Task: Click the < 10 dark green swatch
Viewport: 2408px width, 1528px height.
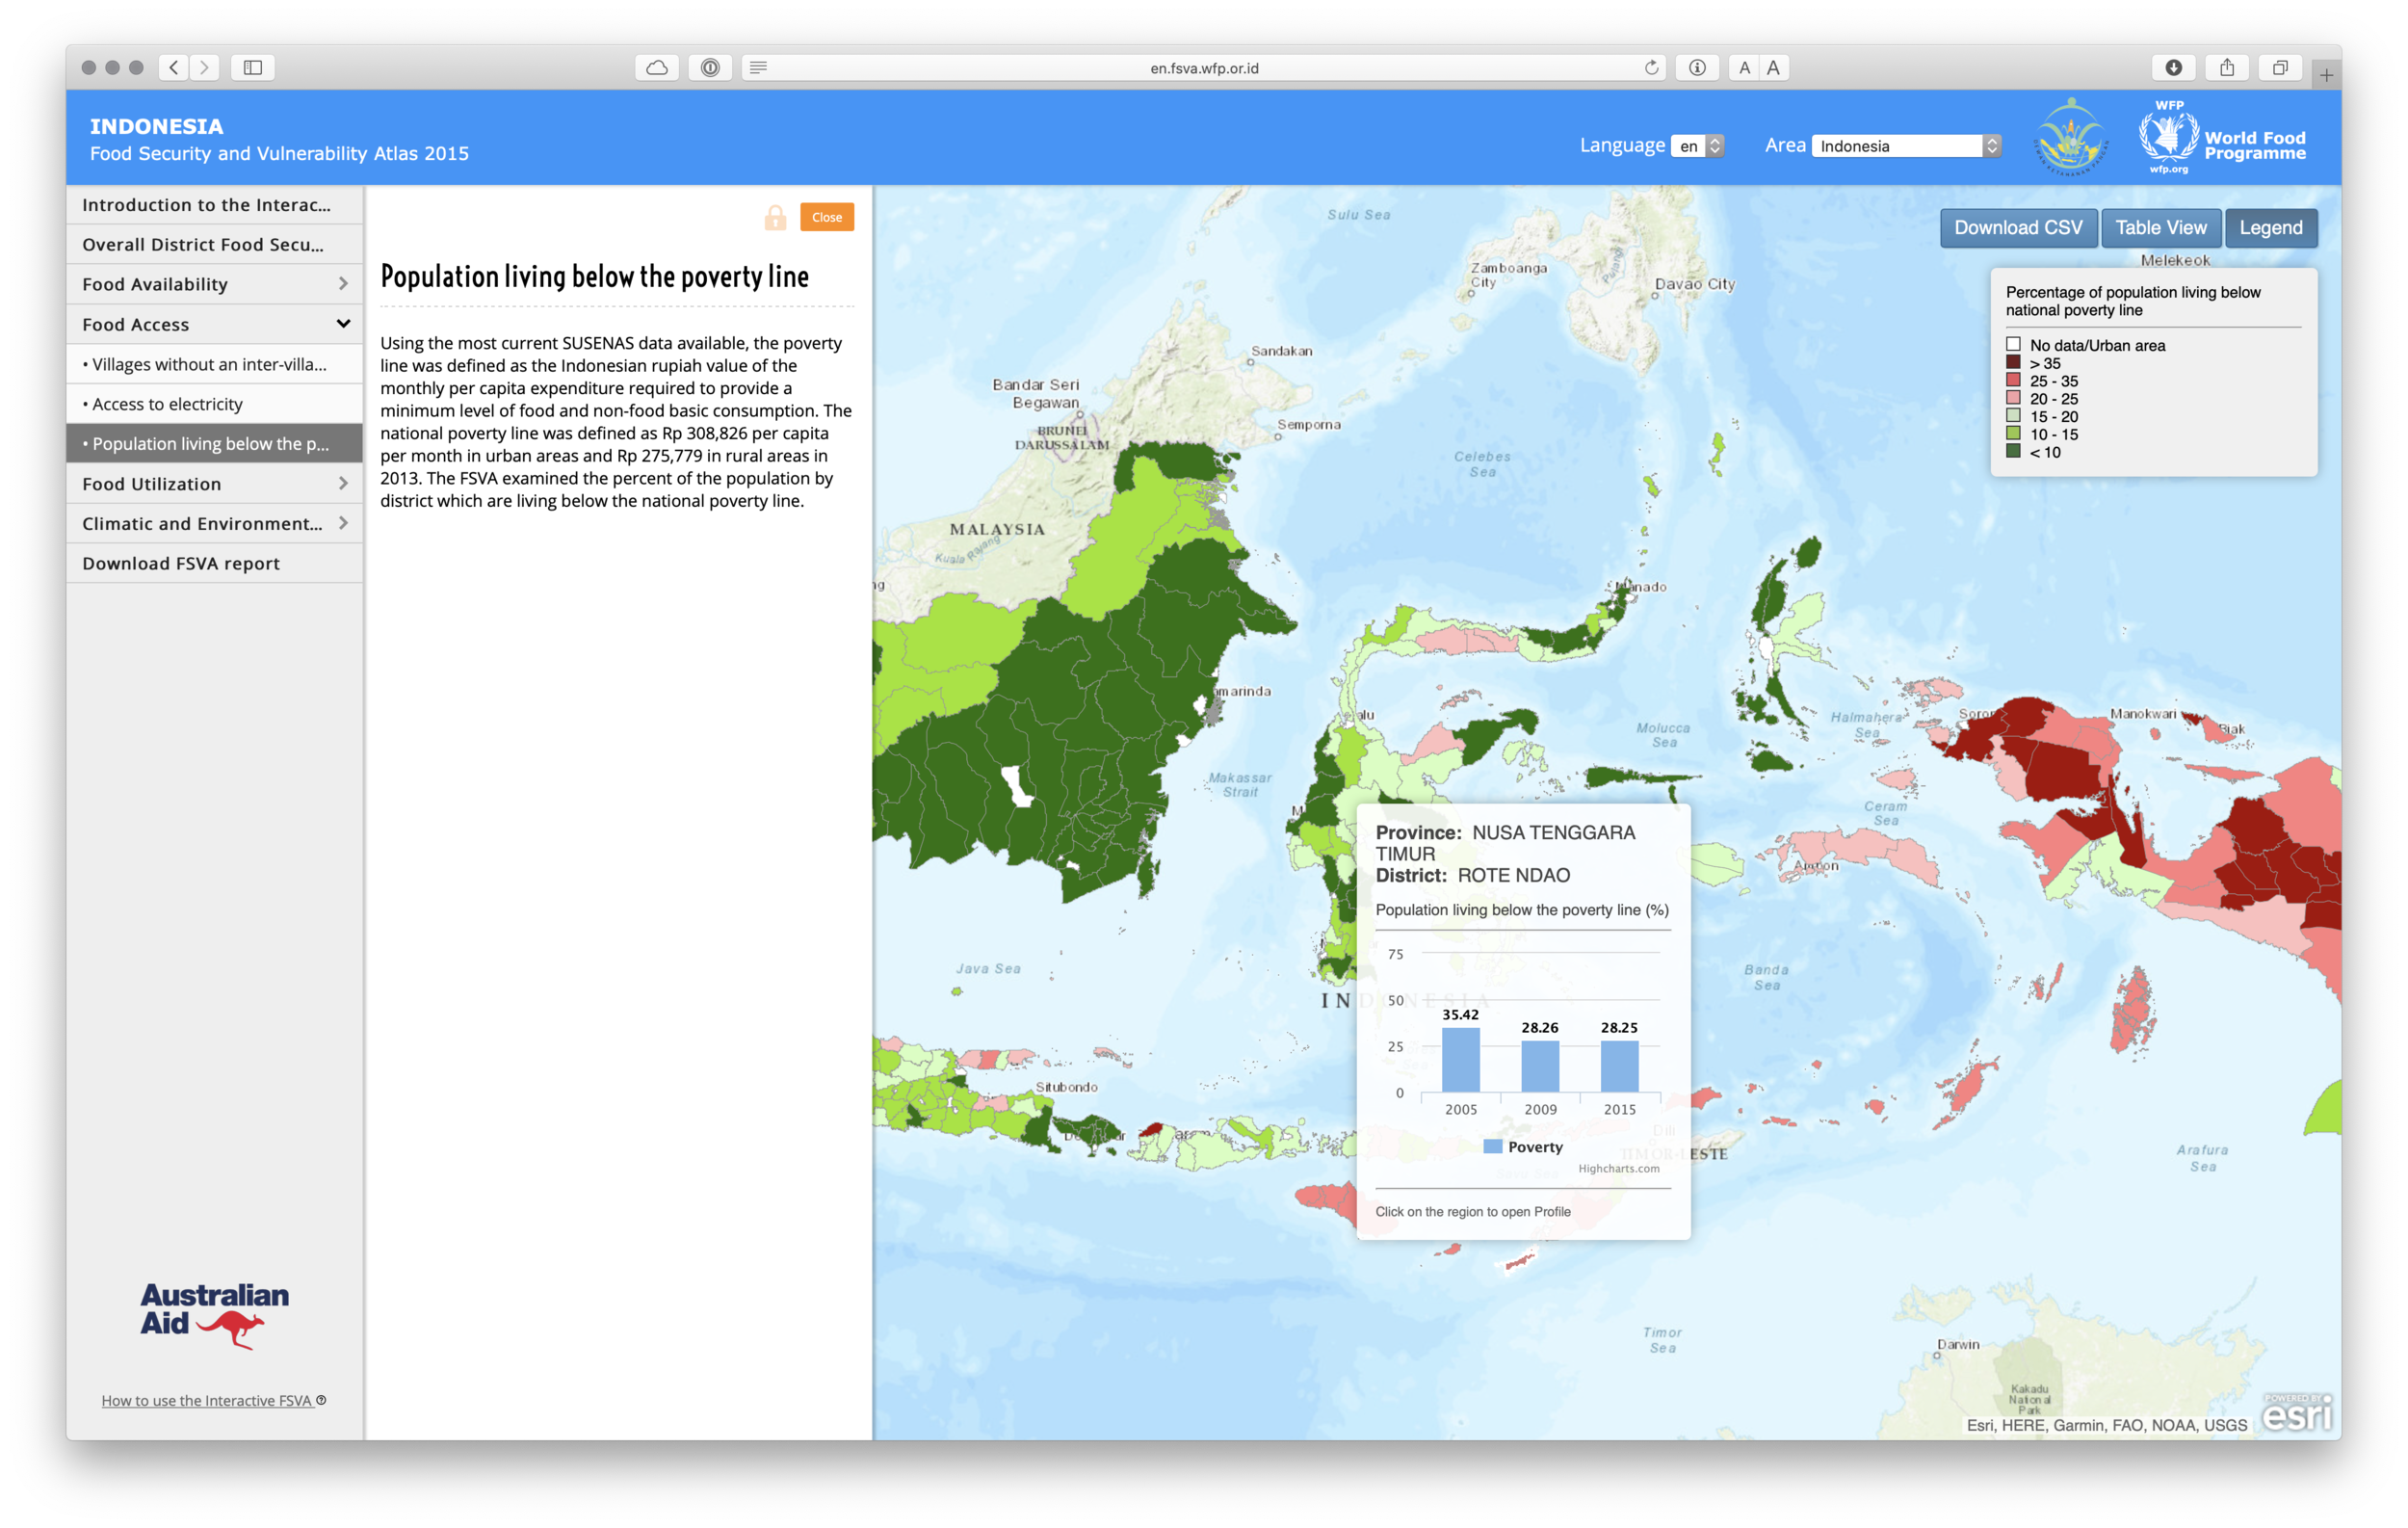Action: (x=2013, y=452)
